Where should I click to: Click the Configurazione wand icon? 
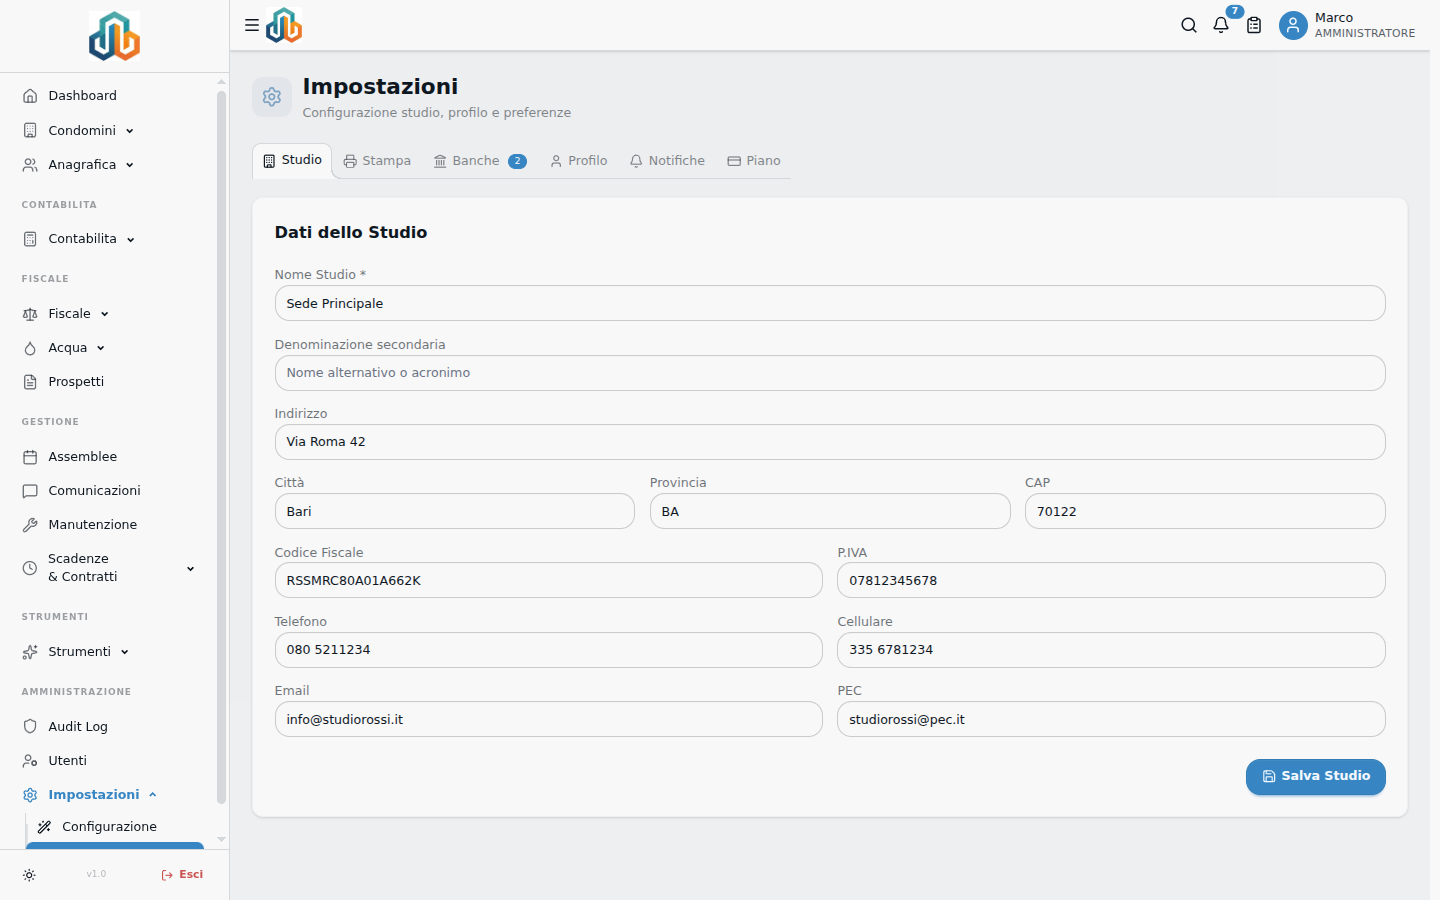44,827
